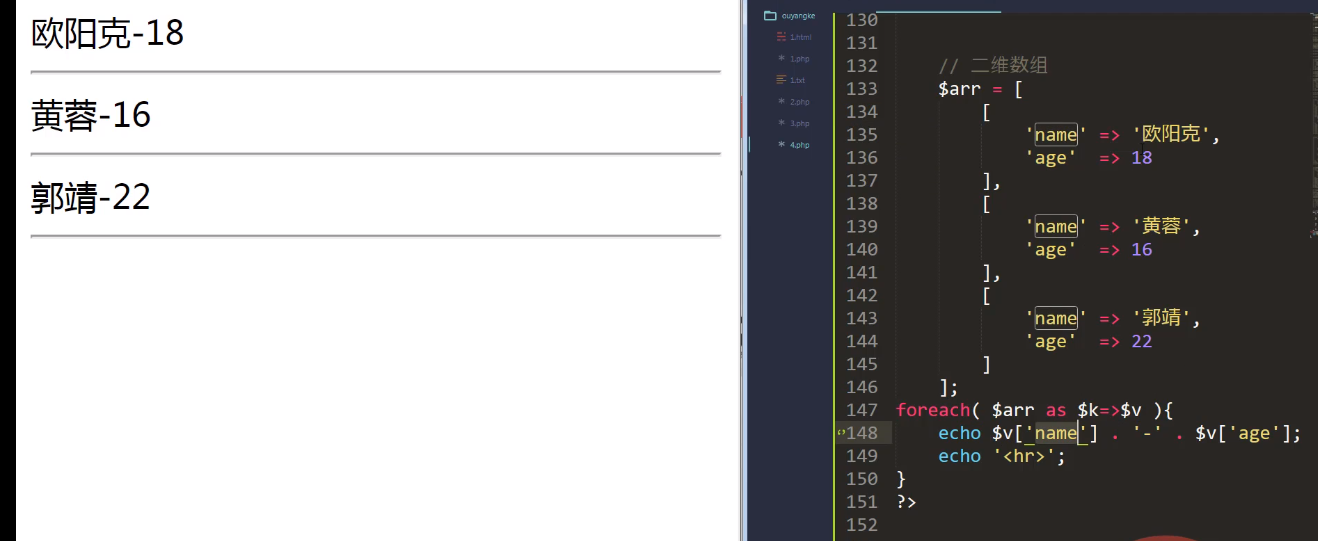Click the comment '// 二维数组' on line 132
1318x541 pixels.
(x=993, y=66)
